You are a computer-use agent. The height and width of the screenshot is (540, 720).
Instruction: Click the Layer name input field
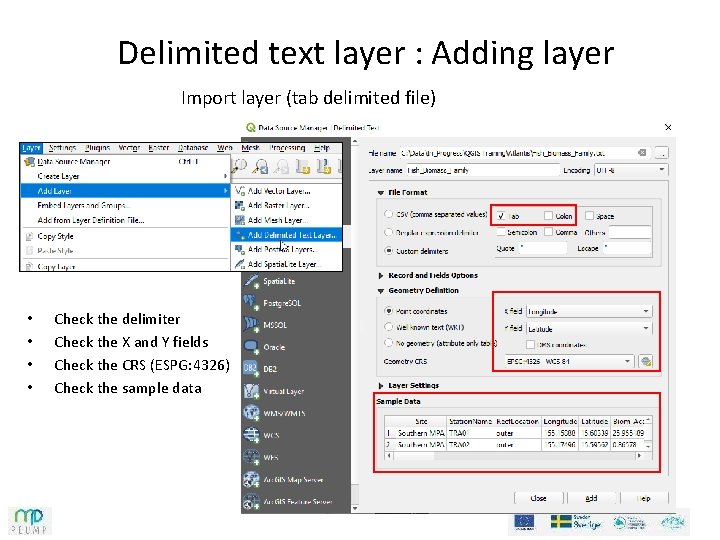tap(483, 170)
